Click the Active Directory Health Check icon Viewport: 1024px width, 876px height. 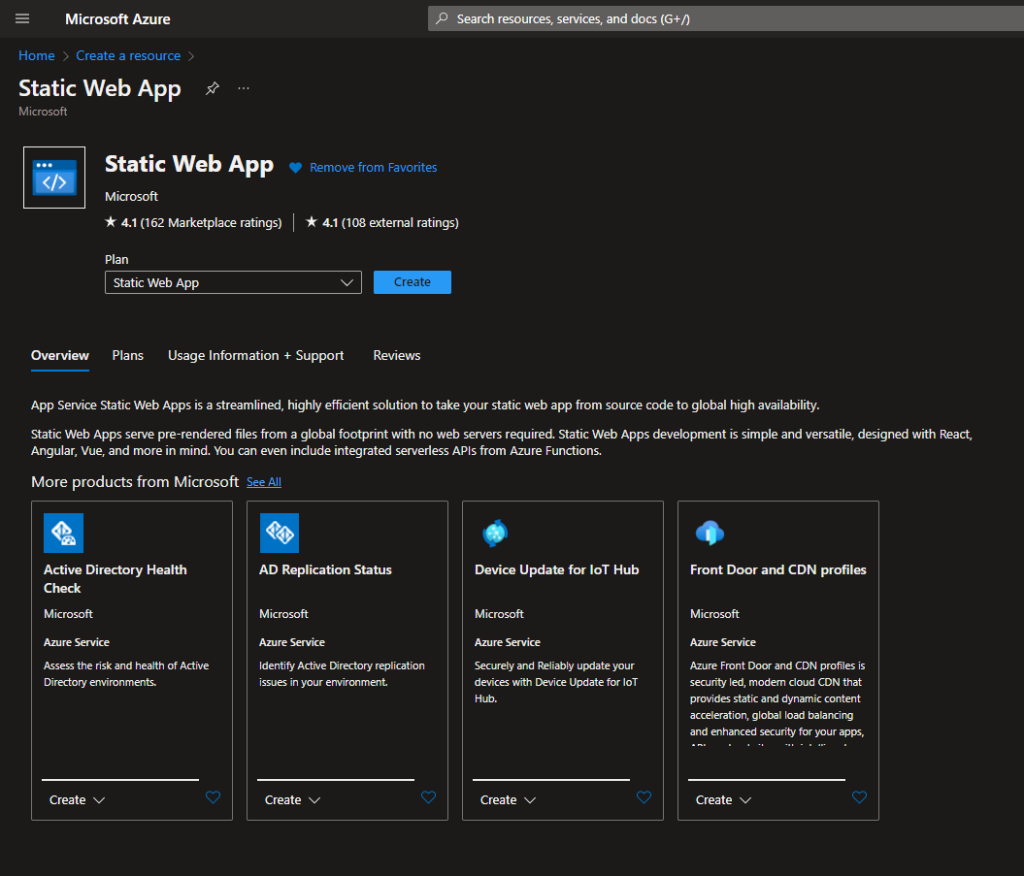click(63, 533)
